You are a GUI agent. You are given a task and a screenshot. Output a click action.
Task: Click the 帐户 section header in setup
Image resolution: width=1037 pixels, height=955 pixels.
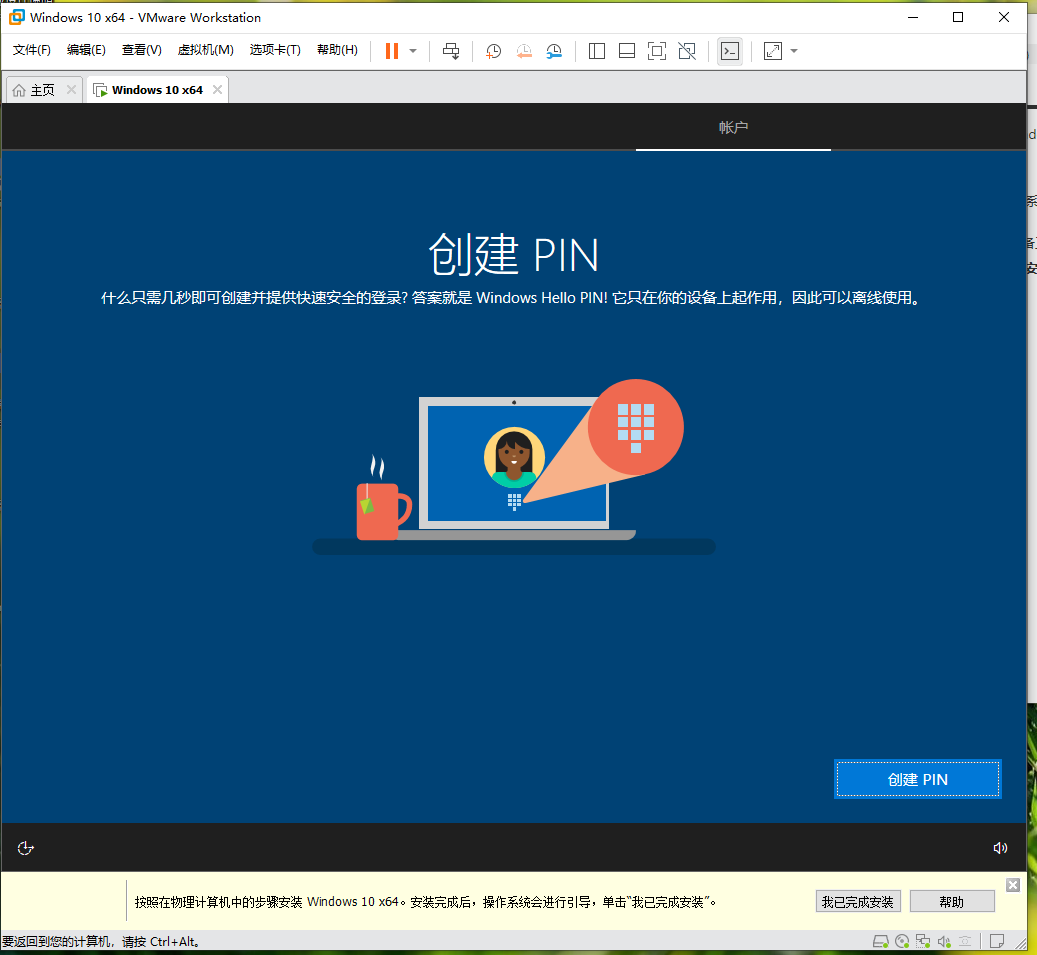click(733, 128)
